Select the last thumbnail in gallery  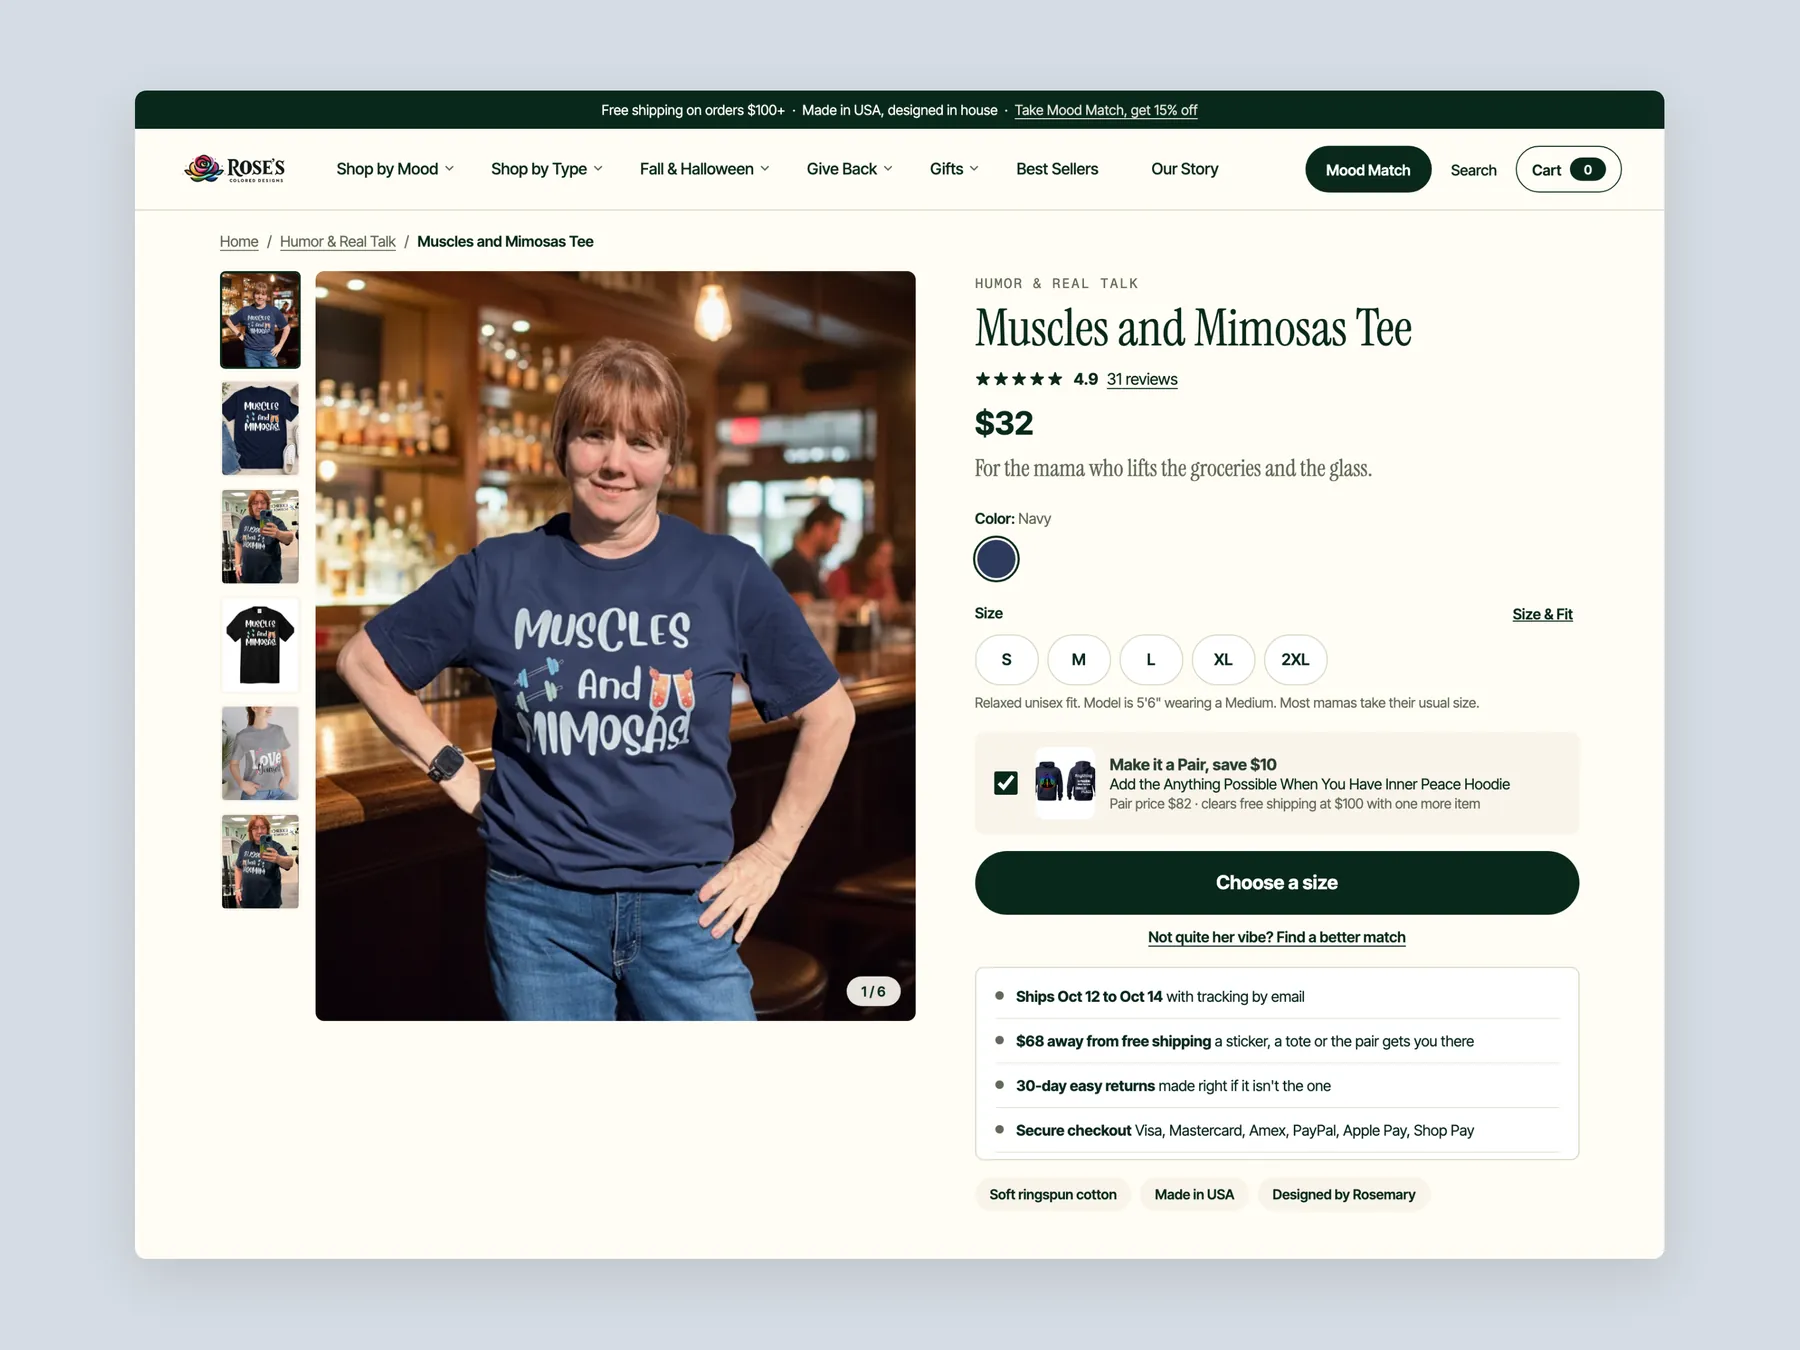pyautogui.click(x=260, y=862)
